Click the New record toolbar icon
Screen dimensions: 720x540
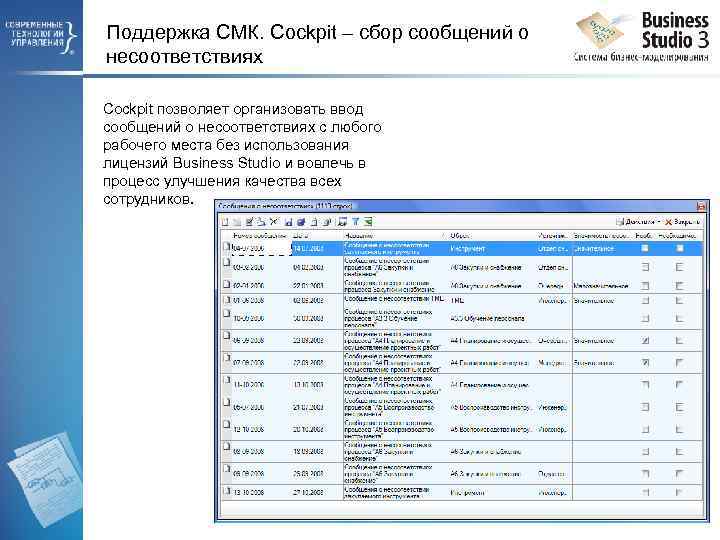click(x=225, y=222)
